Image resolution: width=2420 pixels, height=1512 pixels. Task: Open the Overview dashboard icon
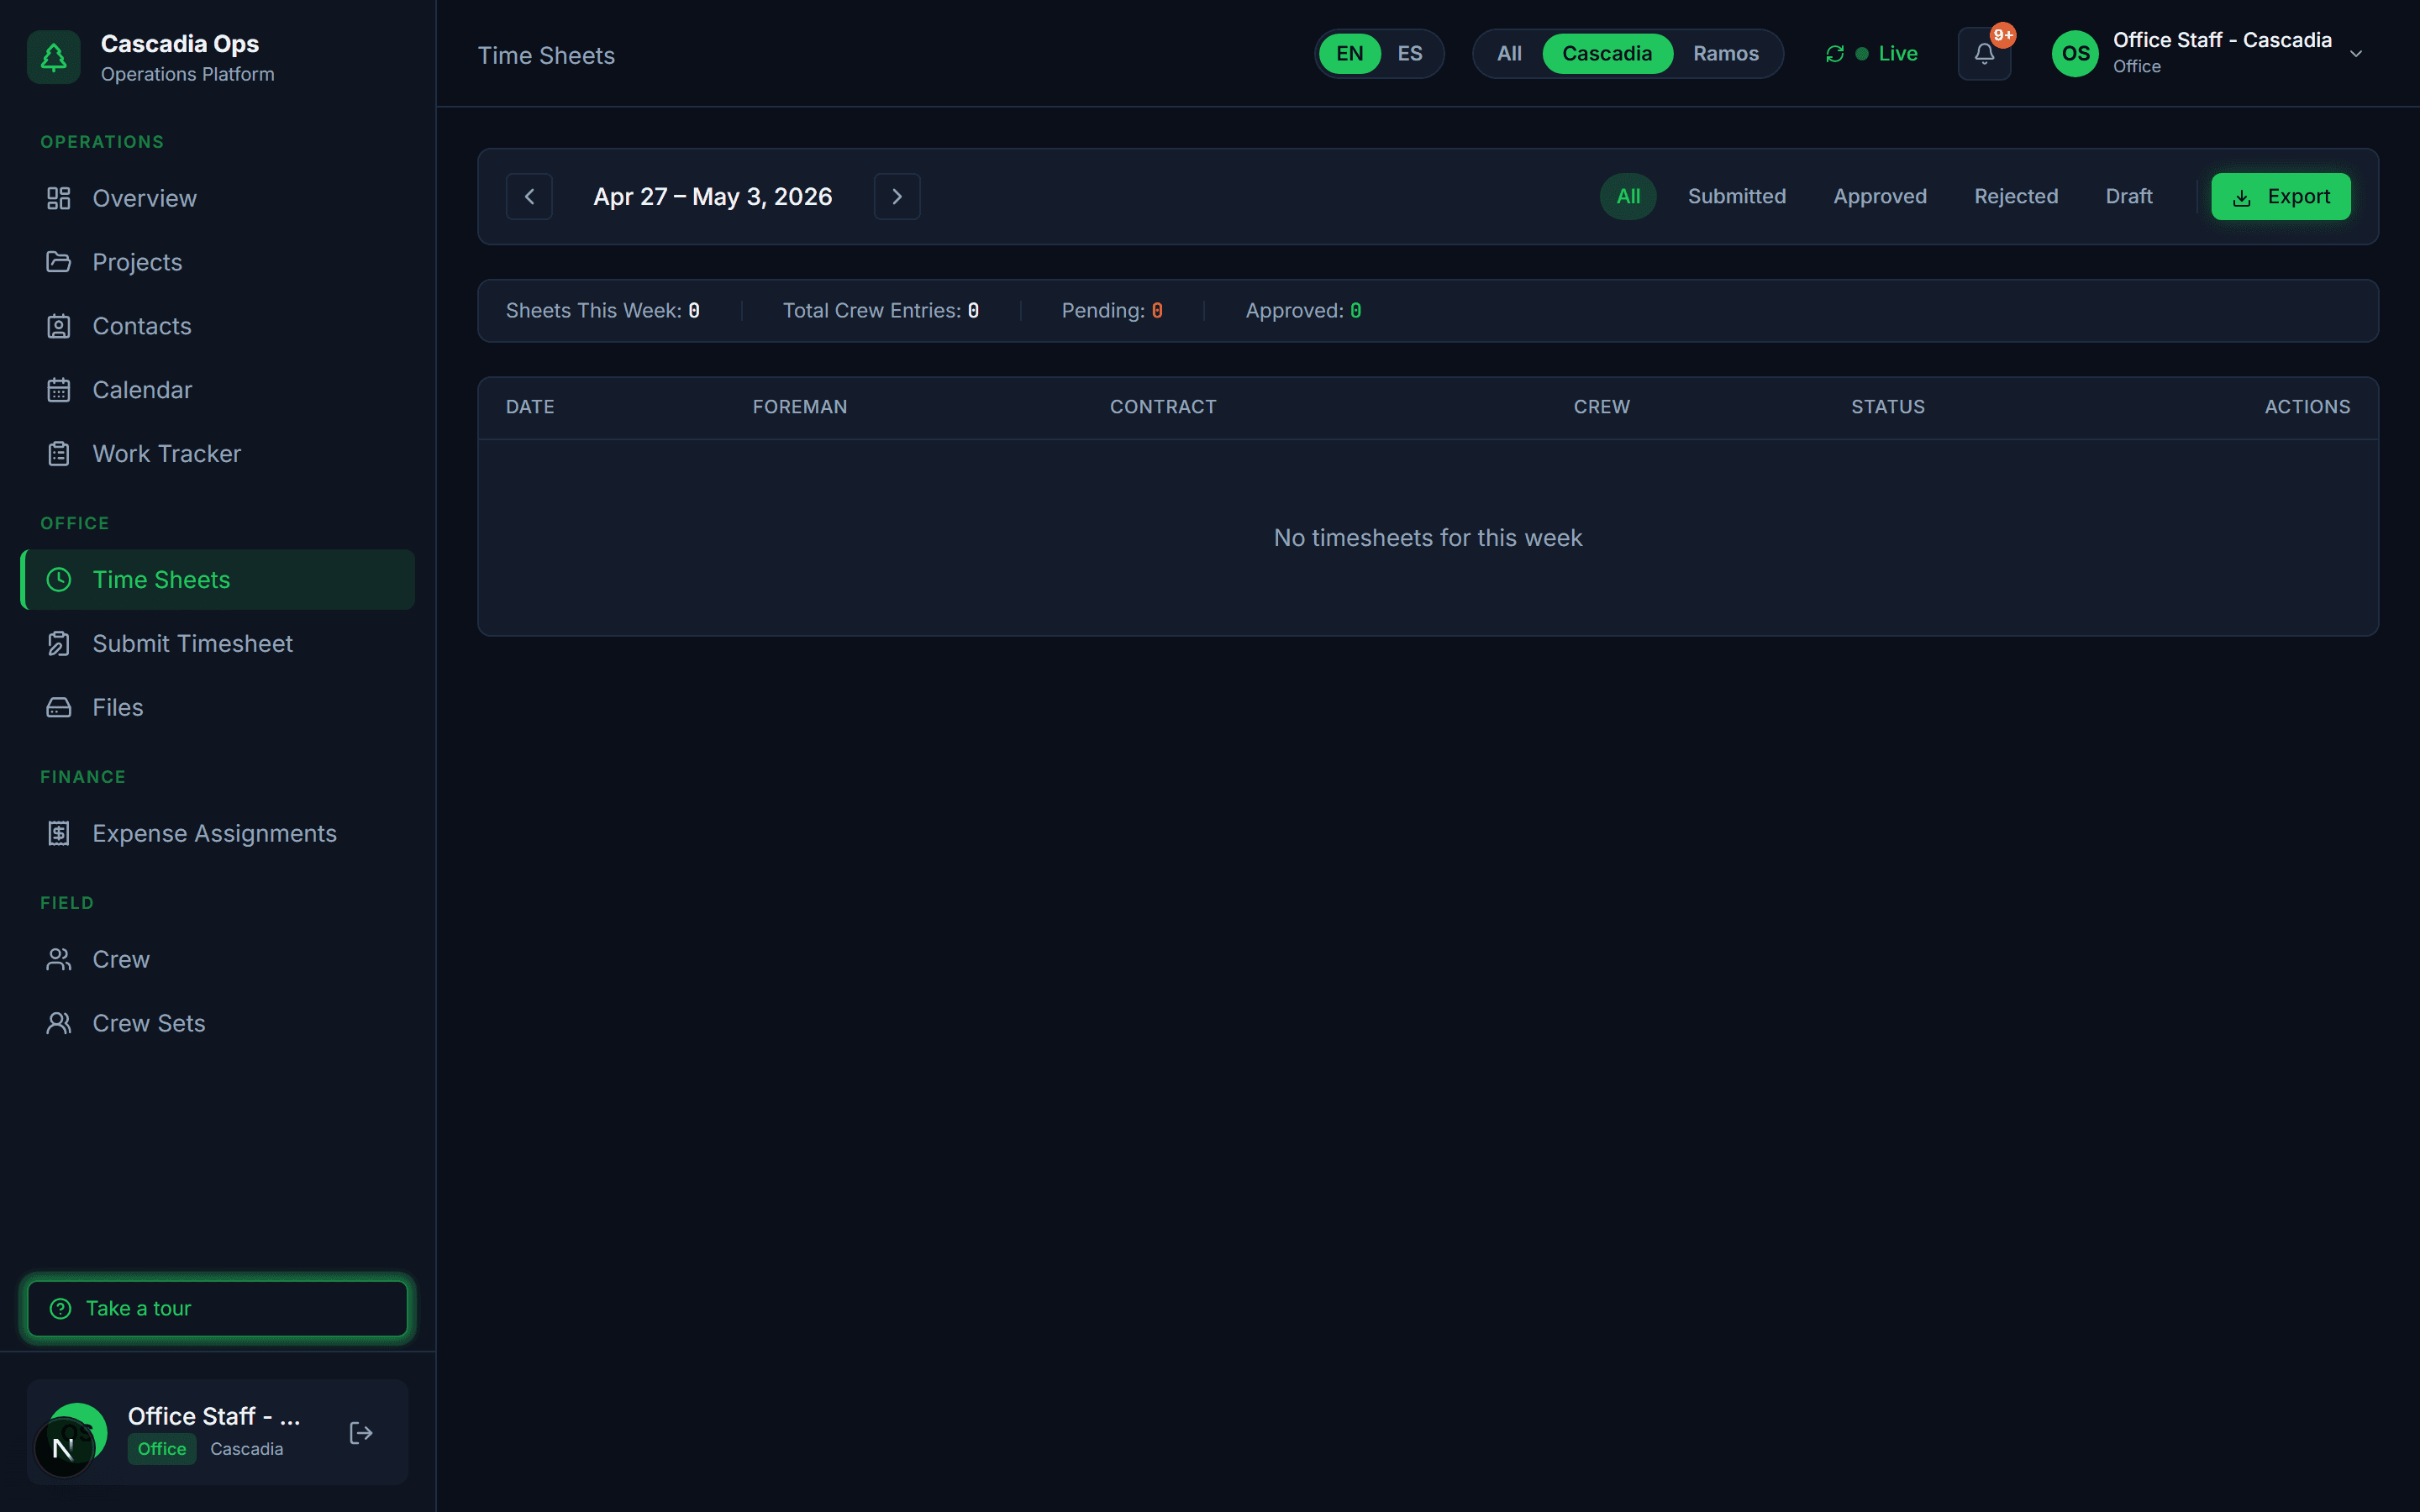click(59, 198)
